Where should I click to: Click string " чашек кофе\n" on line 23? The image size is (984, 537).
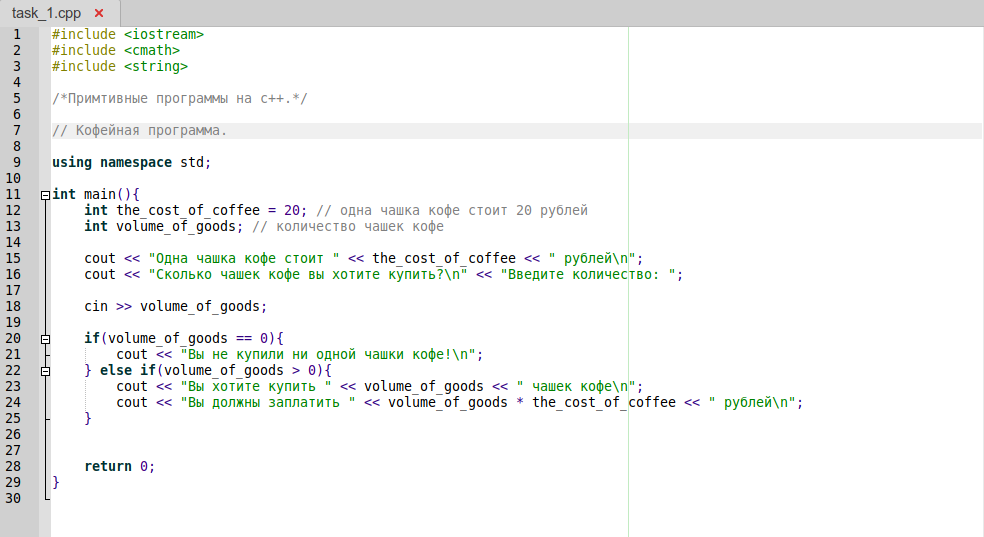[576, 386]
